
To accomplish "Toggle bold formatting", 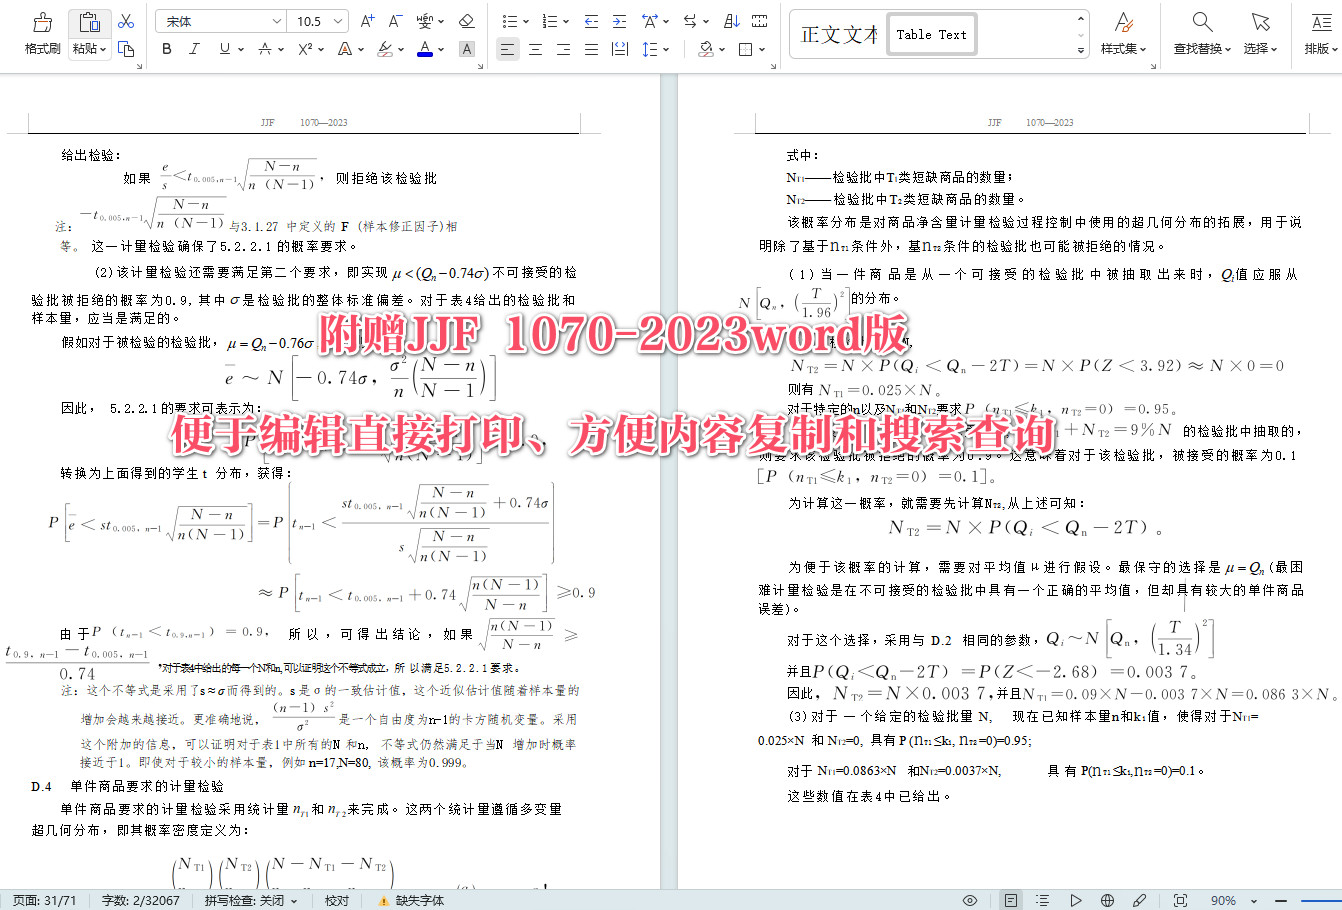I will click(x=166, y=47).
